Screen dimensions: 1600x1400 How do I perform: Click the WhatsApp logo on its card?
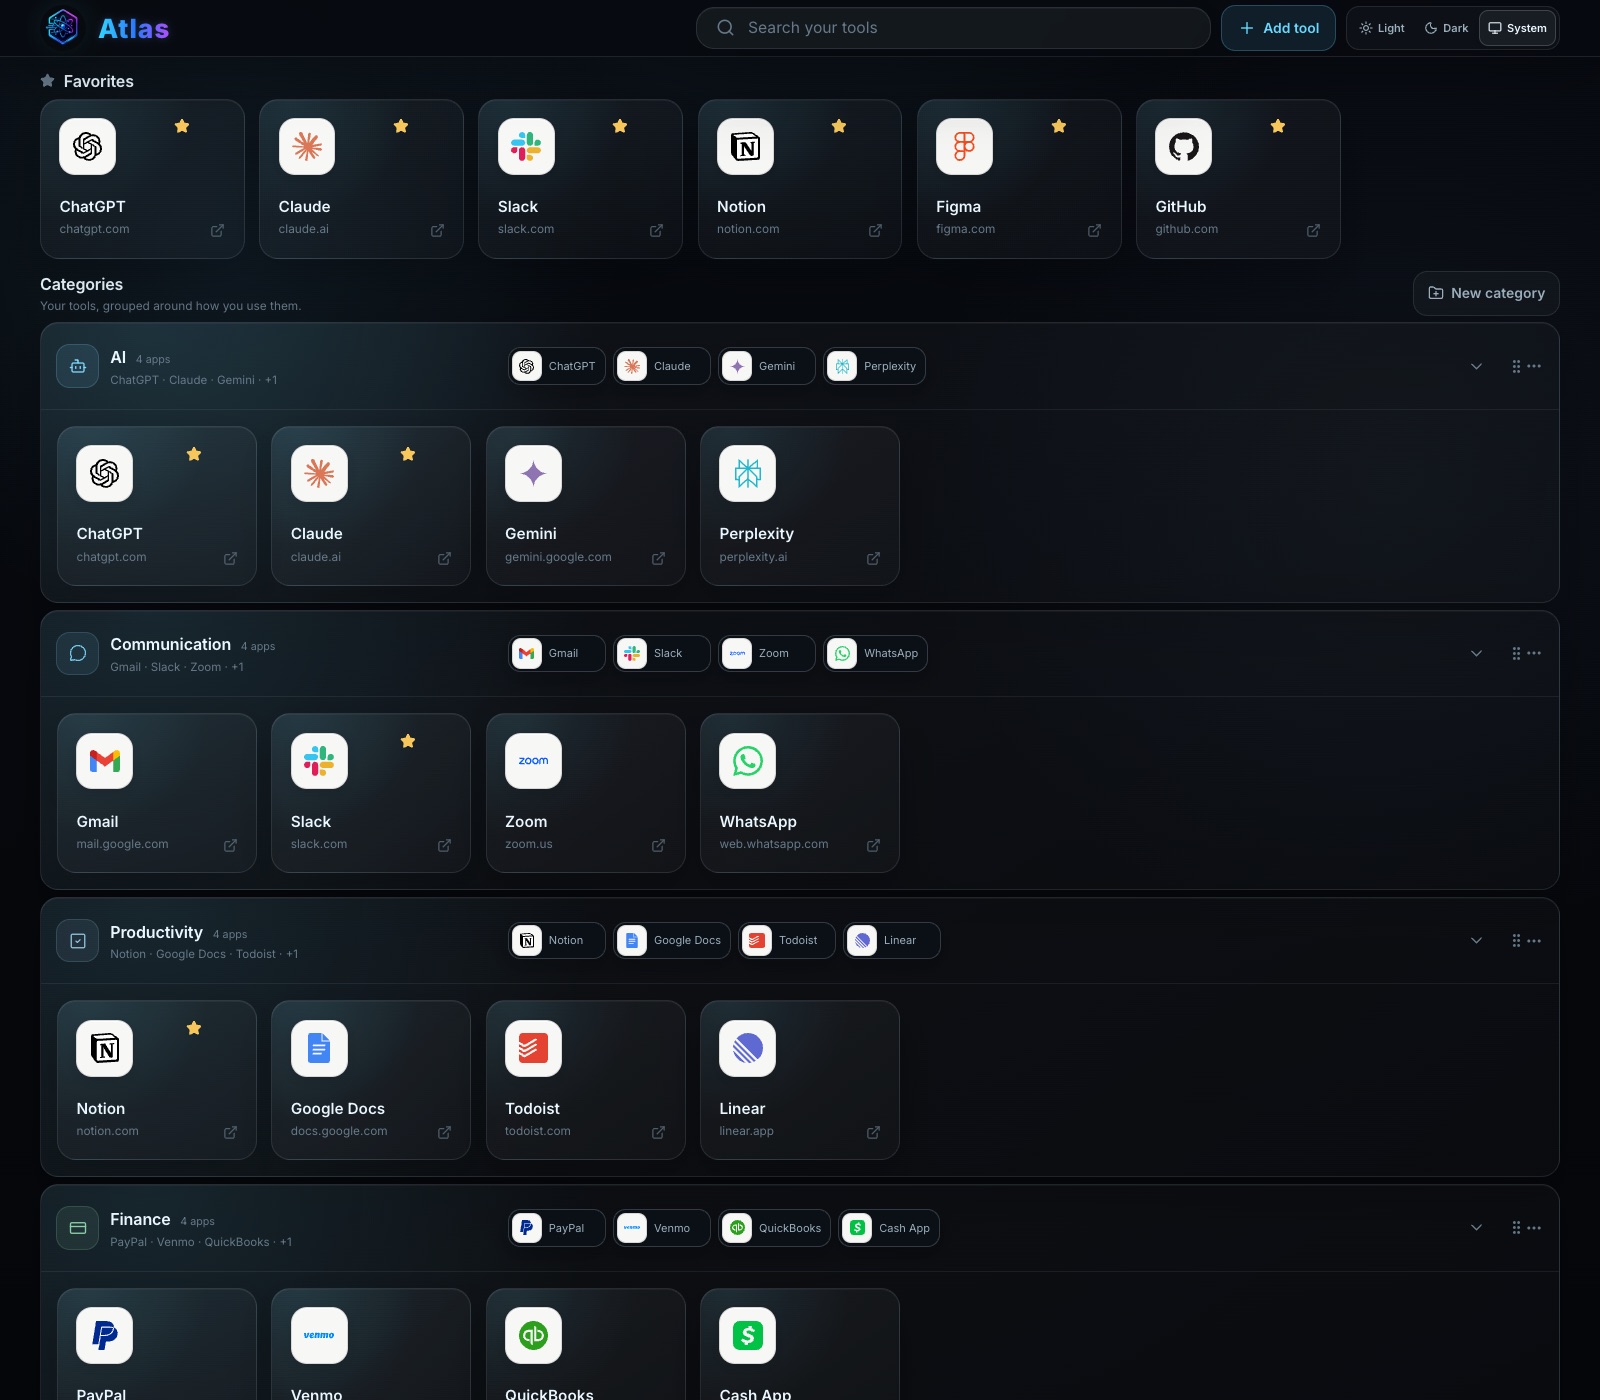pos(747,761)
